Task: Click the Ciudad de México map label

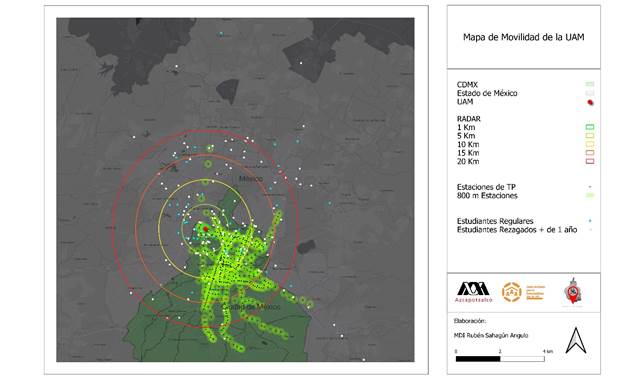Action: pos(251,307)
